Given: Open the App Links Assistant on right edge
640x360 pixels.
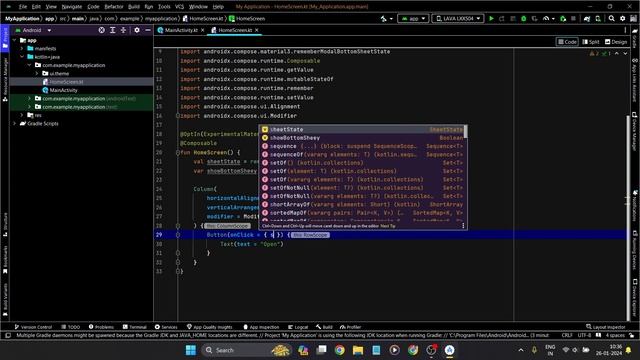Looking at the screenshot, I should coord(635,82).
